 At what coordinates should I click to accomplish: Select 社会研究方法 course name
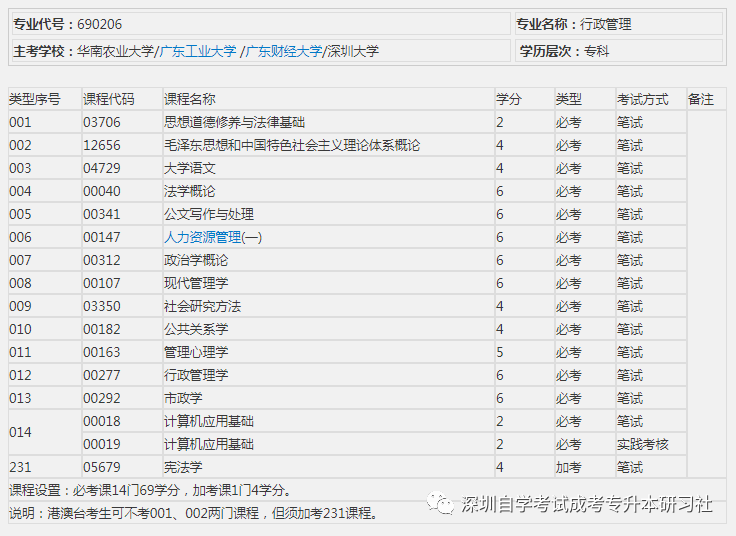click(202, 306)
